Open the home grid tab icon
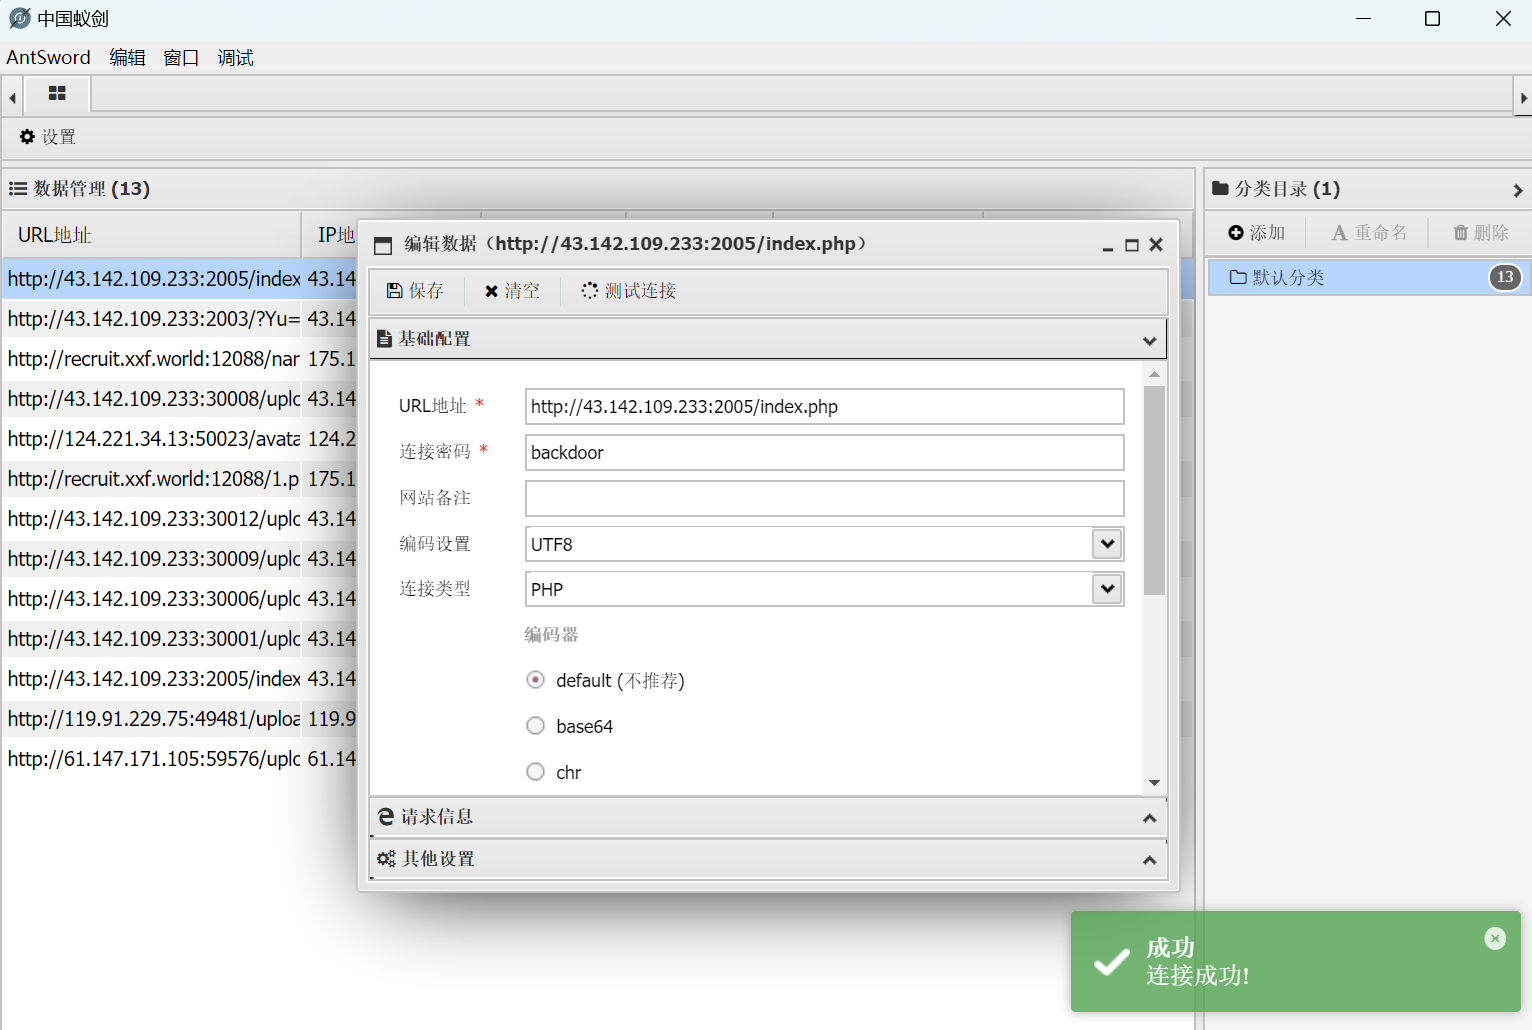This screenshot has height=1030, width=1532. click(57, 93)
